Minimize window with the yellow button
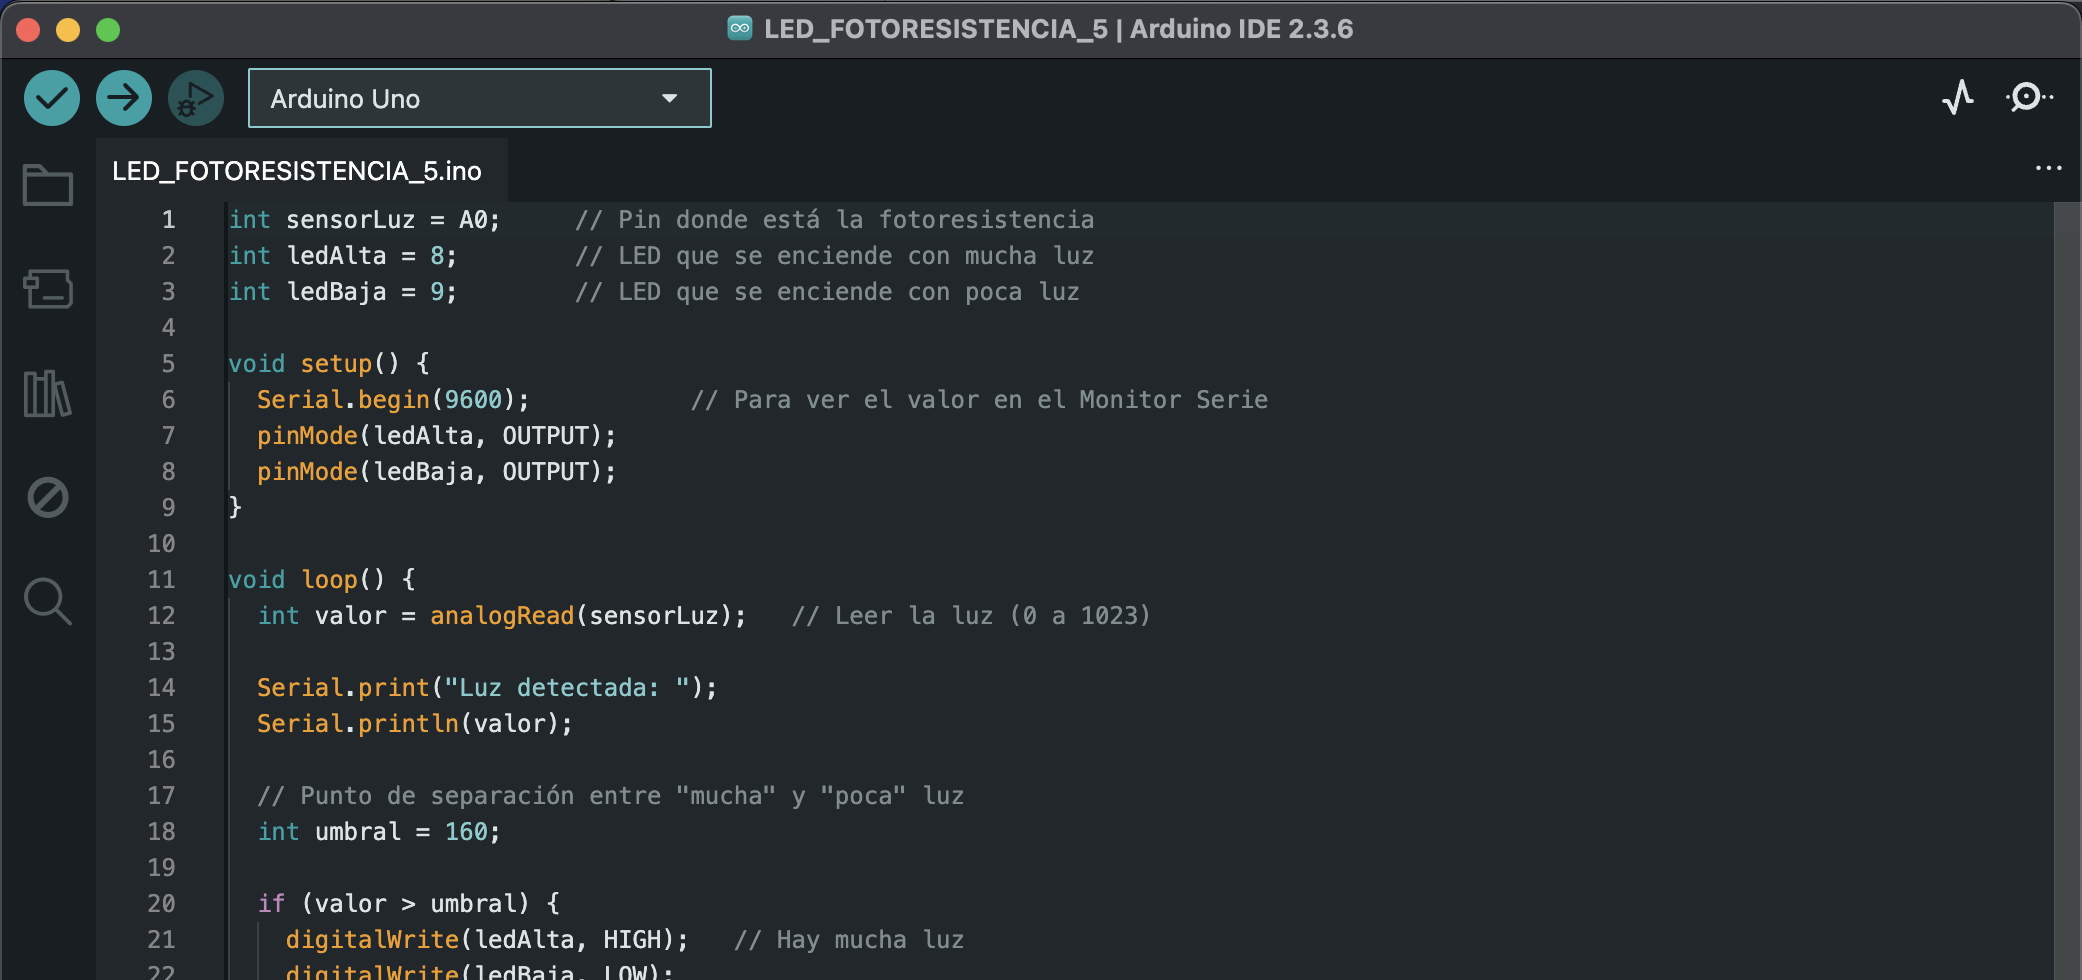This screenshot has width=2082, height=980. [68, 30]
